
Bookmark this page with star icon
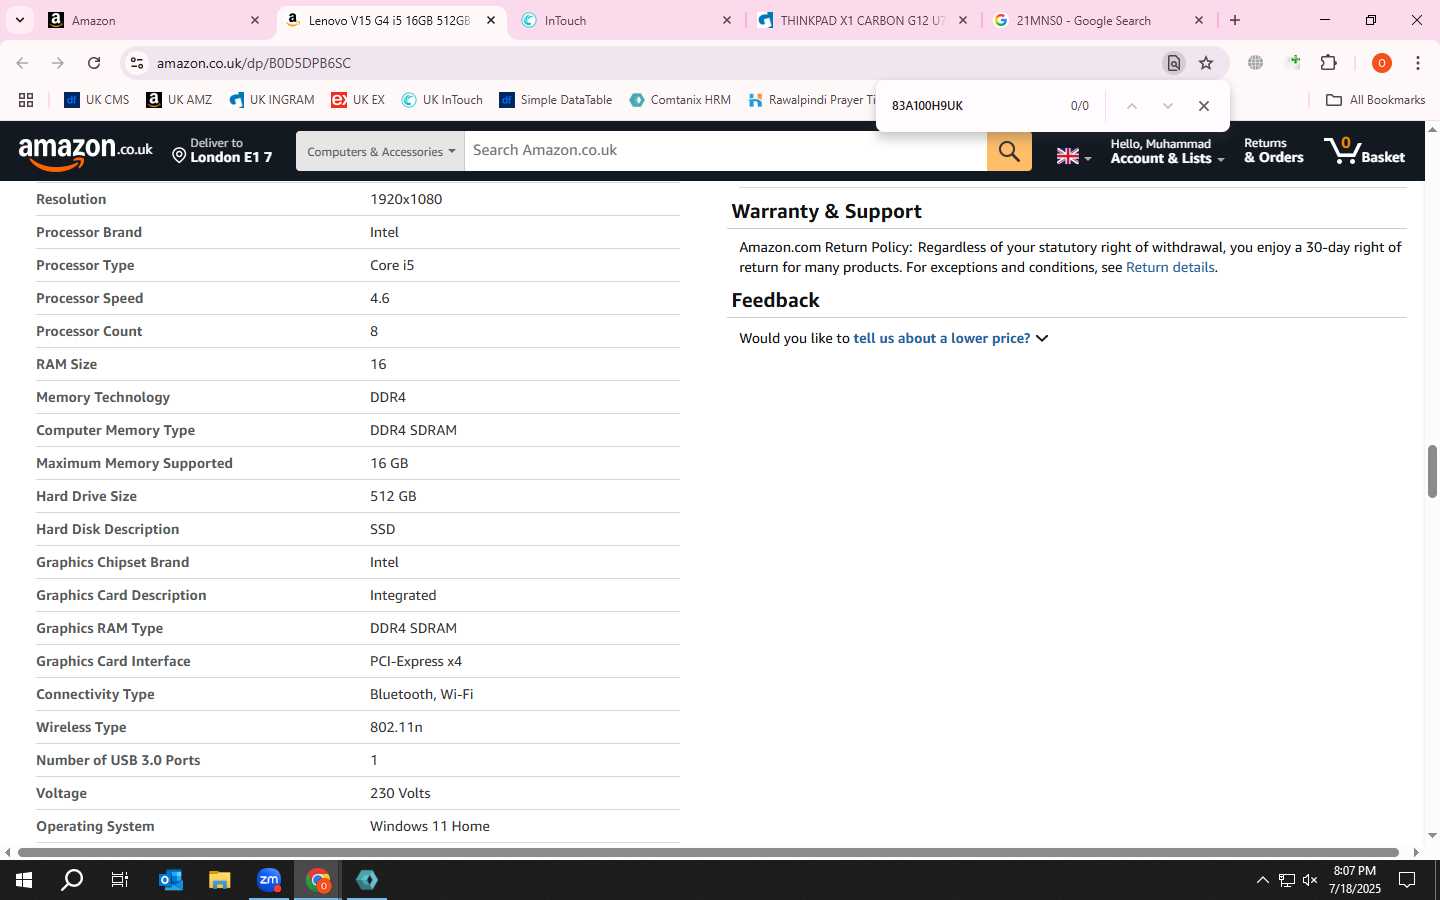pyautogui.click(x=1206, y=63)
